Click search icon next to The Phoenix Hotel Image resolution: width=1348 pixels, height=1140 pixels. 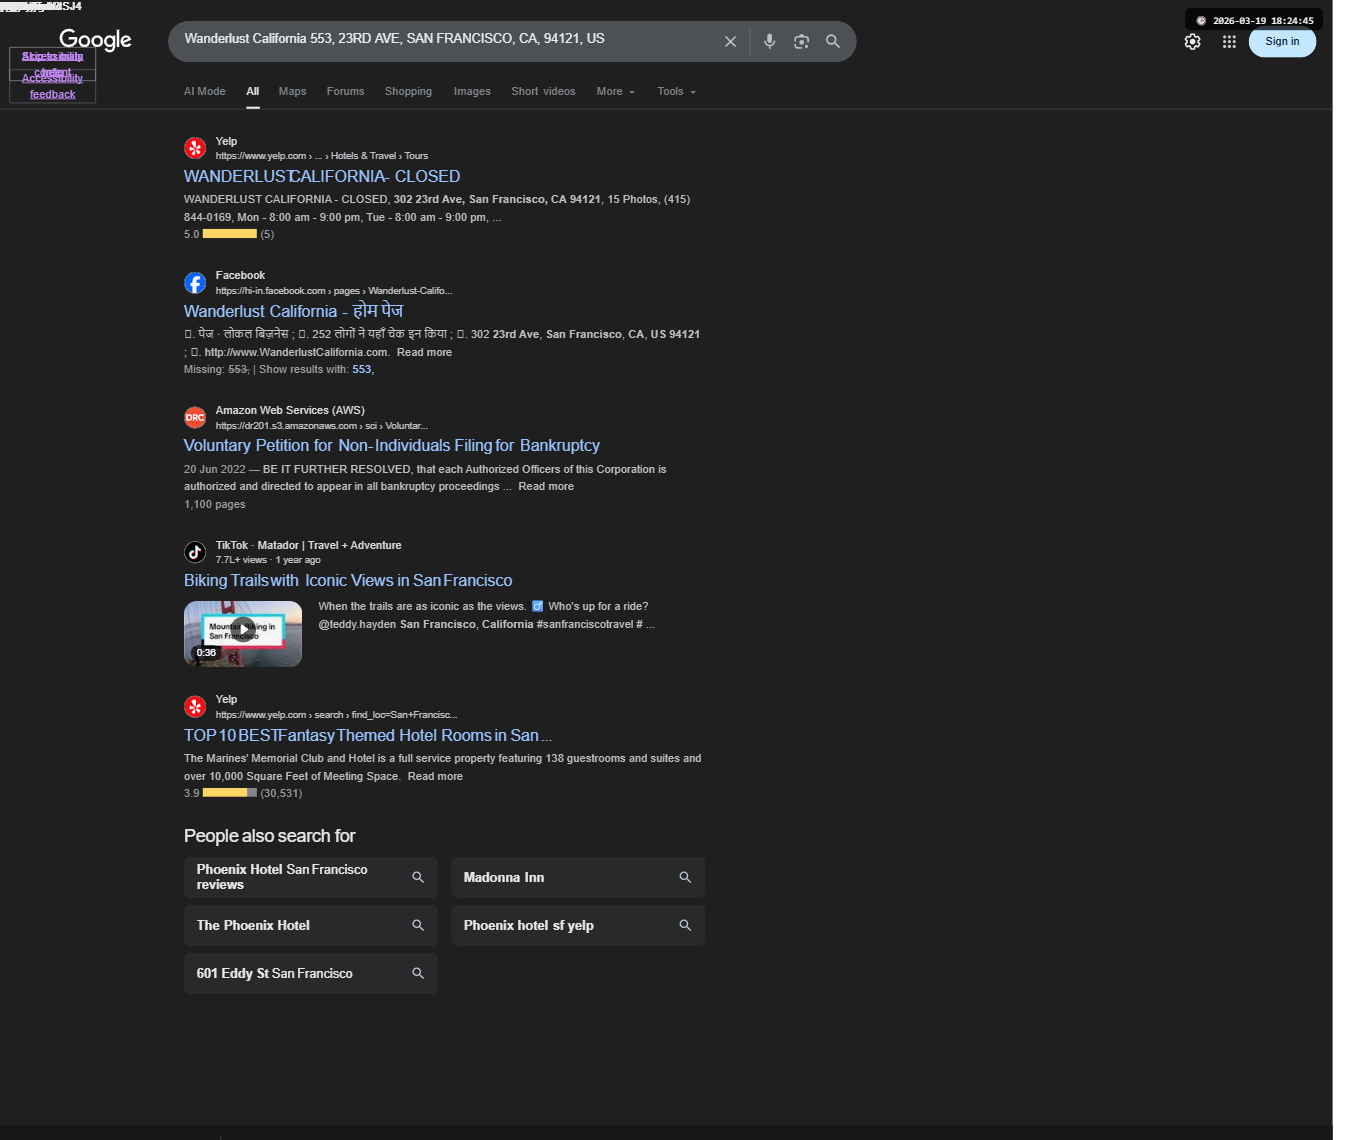(x=418, y=925)
